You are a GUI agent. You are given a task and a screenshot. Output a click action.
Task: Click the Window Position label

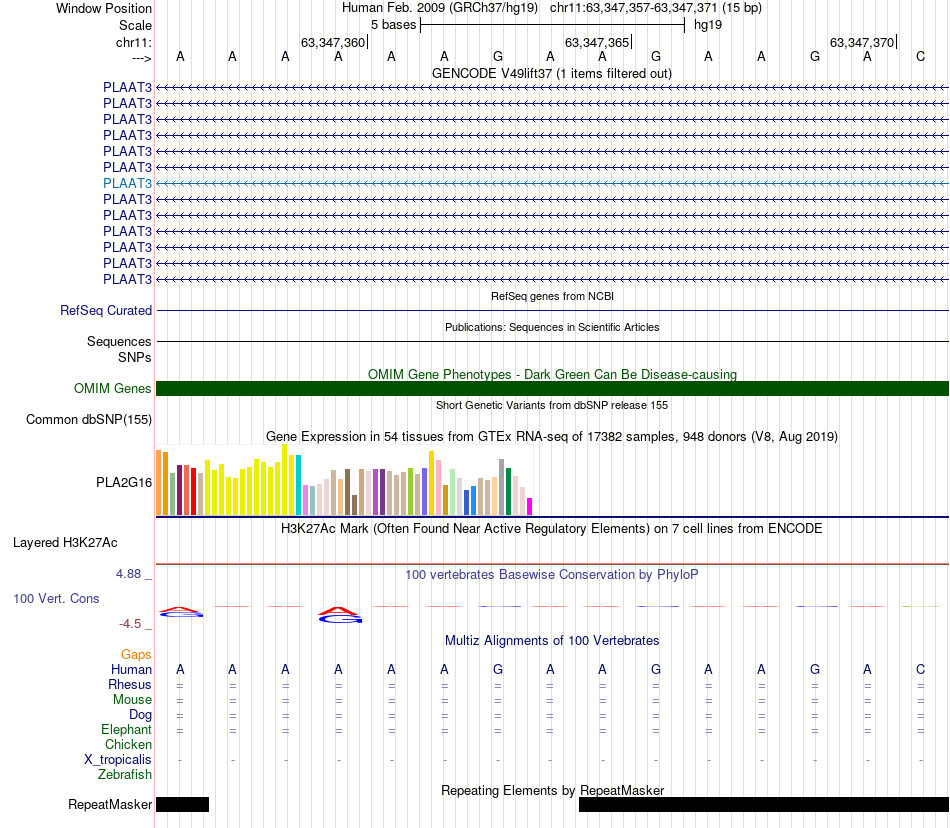104,8
